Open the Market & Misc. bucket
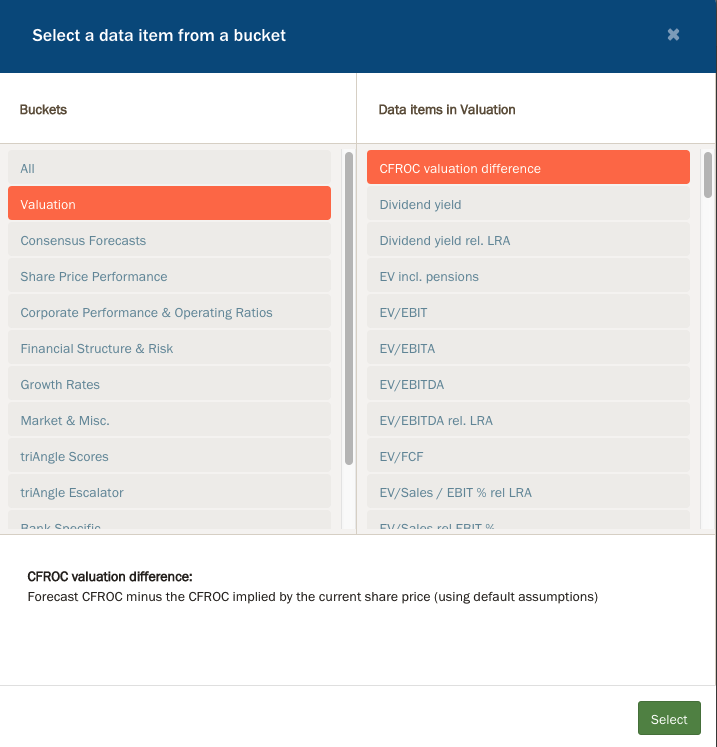 pos(169,420)
